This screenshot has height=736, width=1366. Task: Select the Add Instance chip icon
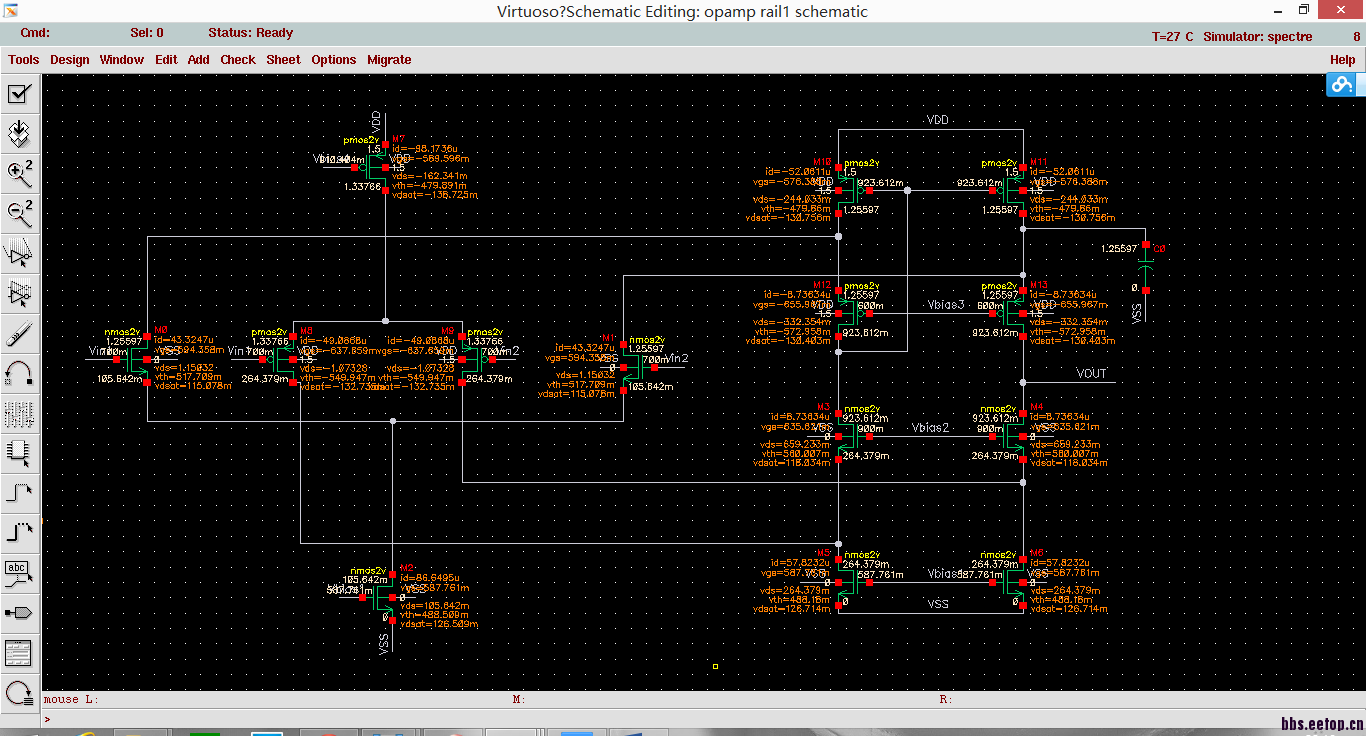19,452
